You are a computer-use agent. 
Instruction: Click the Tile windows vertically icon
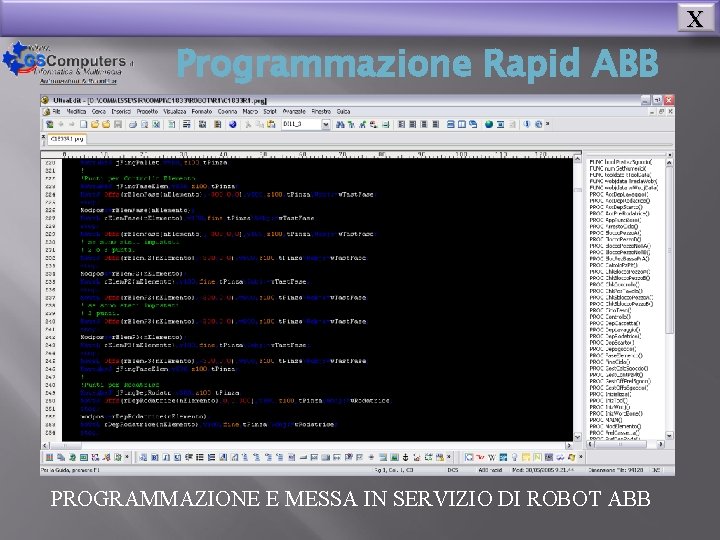[461, 124]
